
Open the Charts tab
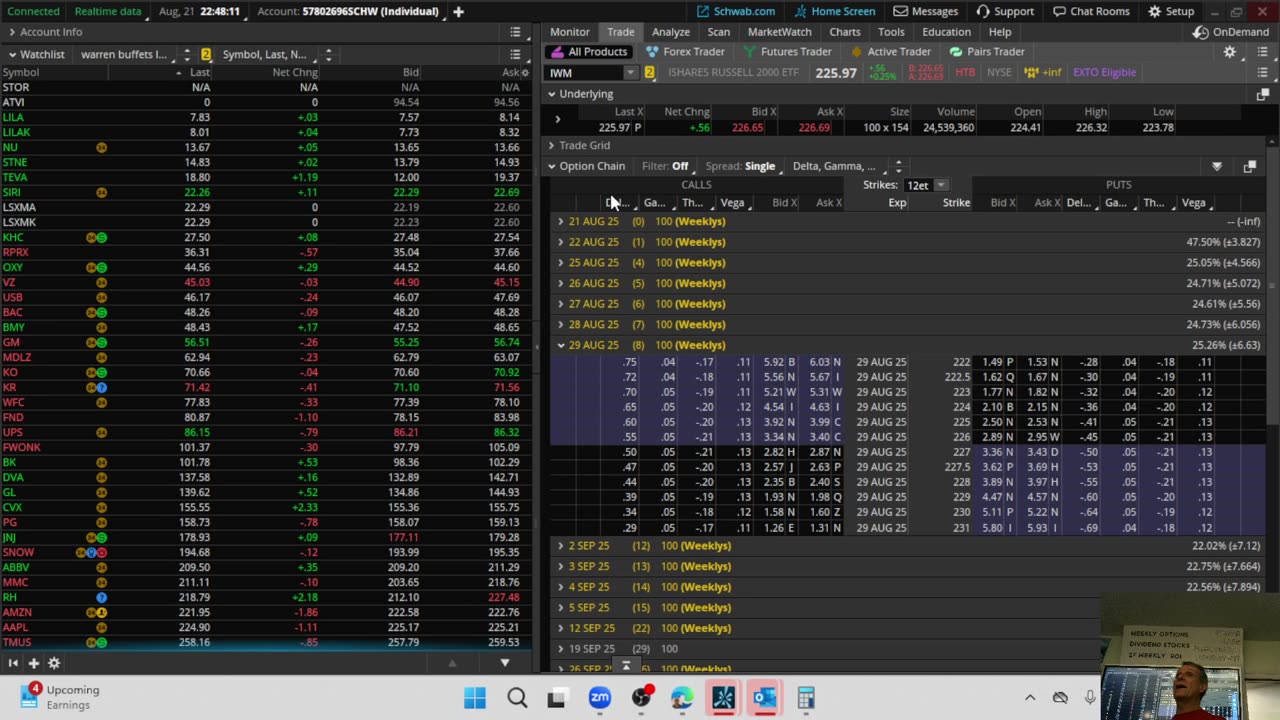click(x=844, y=32)
